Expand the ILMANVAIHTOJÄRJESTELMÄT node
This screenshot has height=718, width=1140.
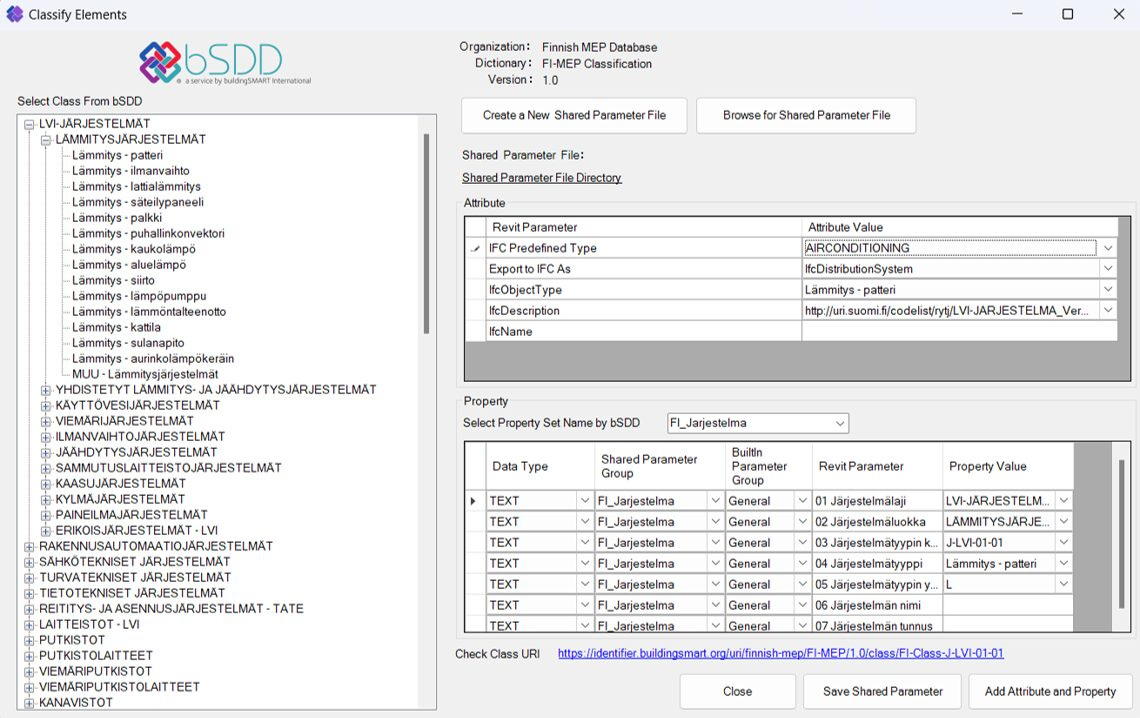click(46, 437)
